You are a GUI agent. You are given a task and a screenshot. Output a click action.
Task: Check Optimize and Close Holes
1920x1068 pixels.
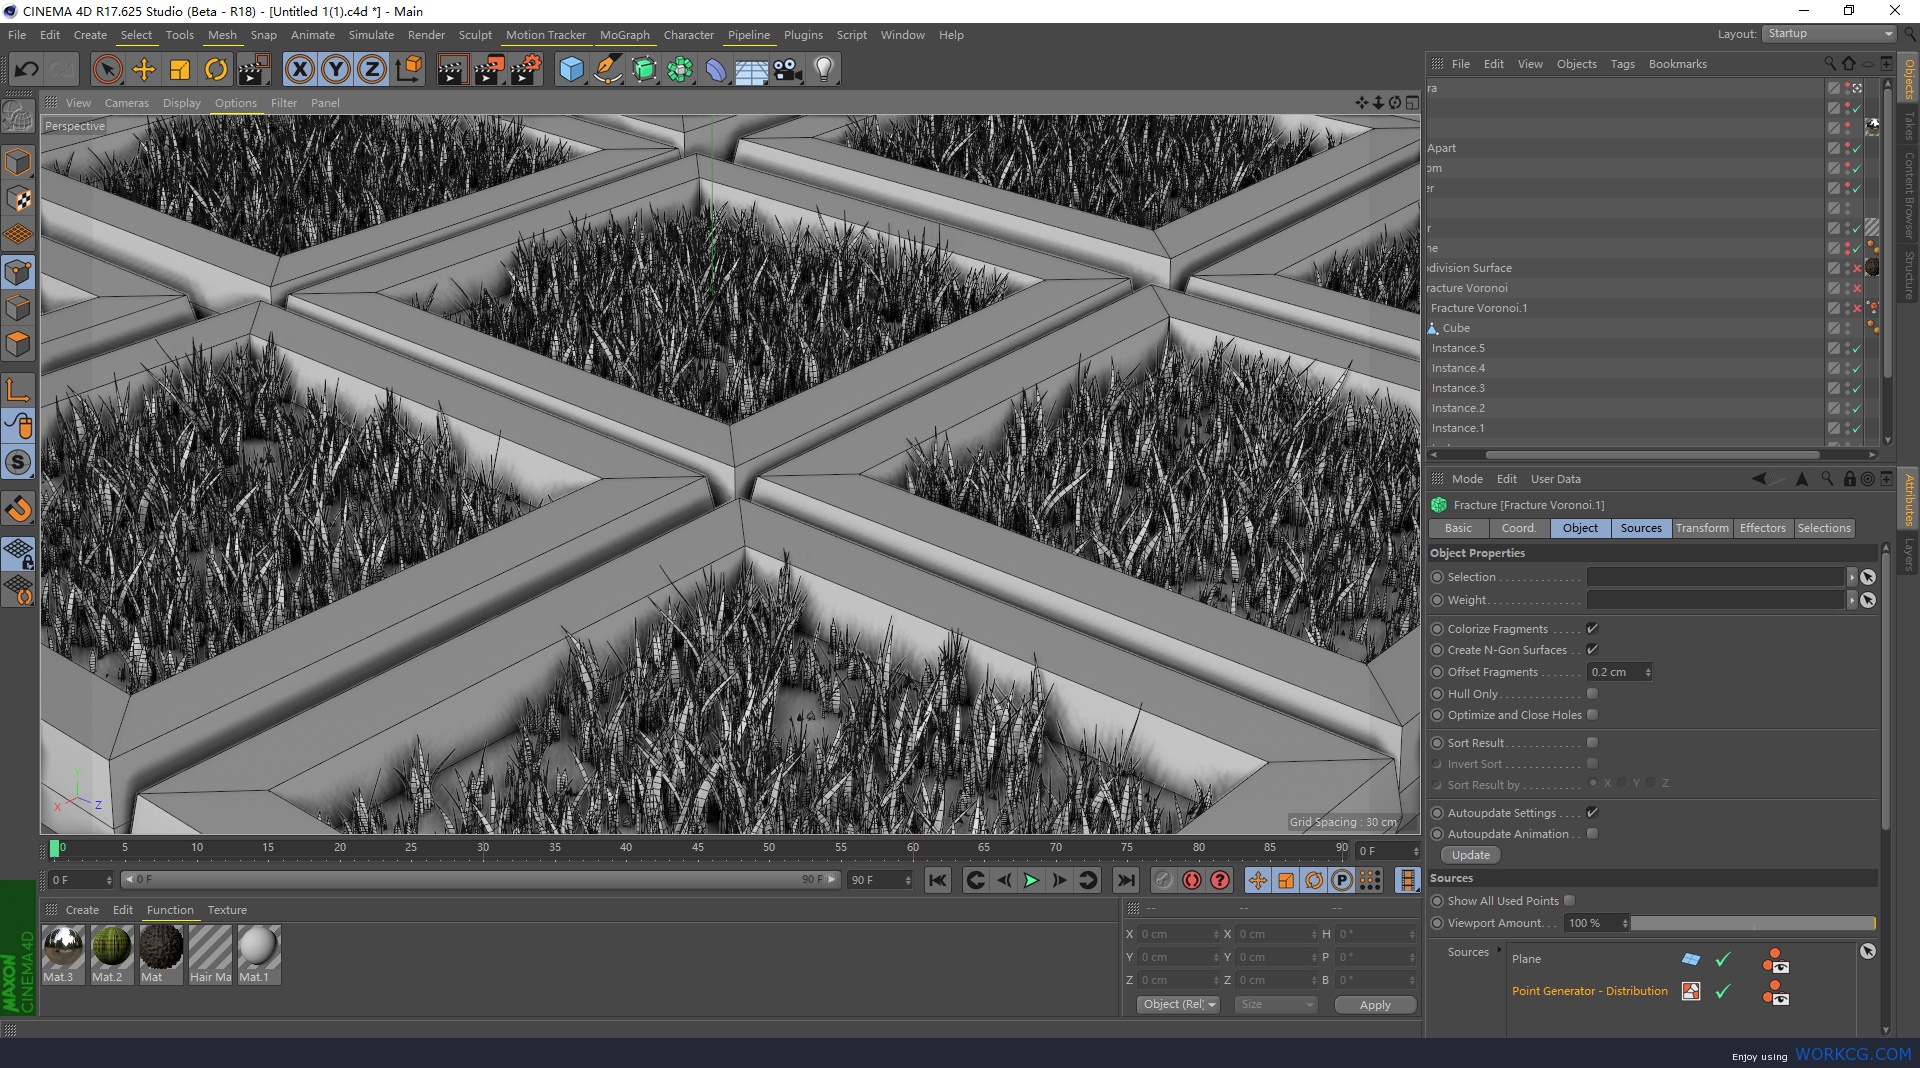pyautogui.click(x=1592, y=714)
